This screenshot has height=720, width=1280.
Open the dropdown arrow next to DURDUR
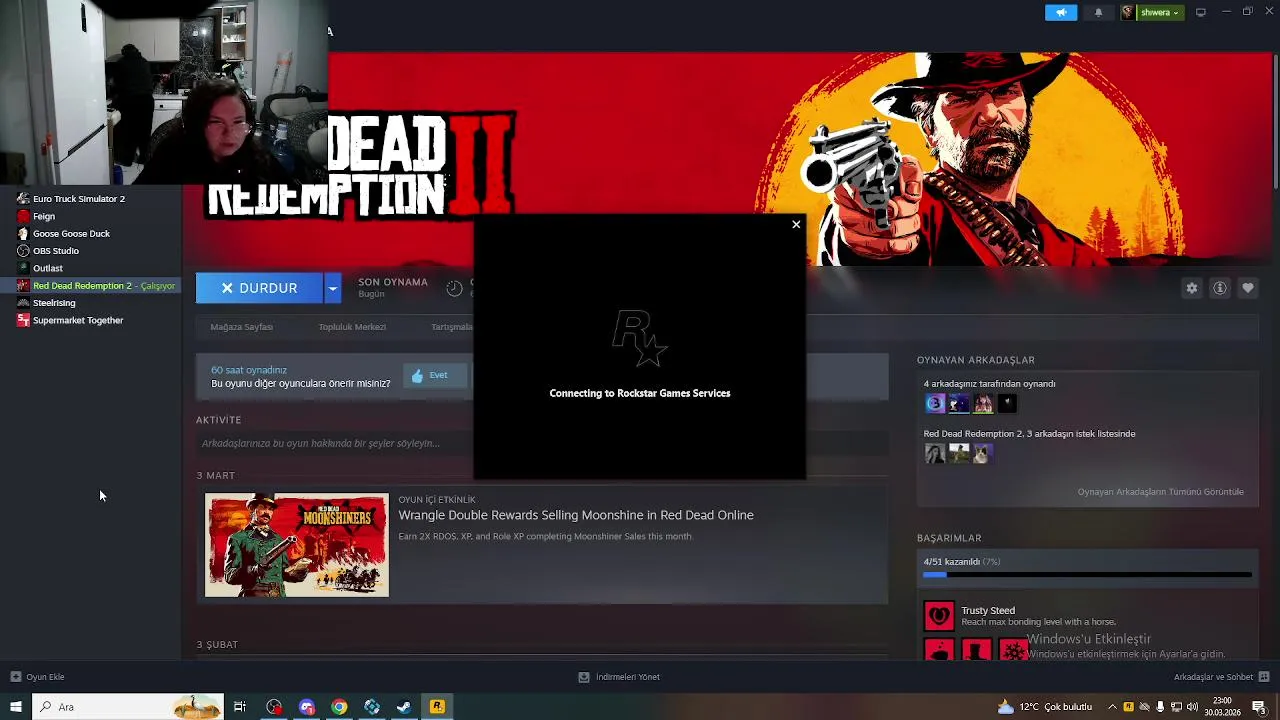click(x=333, y=288)
